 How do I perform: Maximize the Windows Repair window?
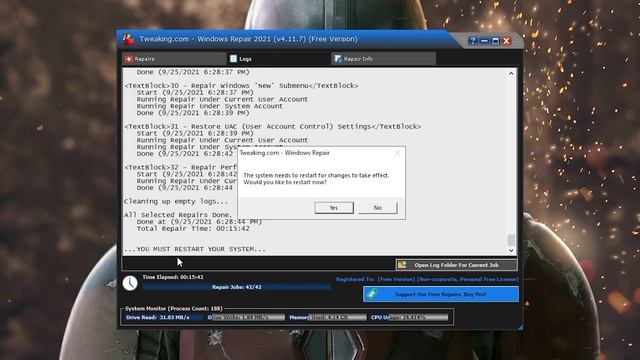(495, 41)
